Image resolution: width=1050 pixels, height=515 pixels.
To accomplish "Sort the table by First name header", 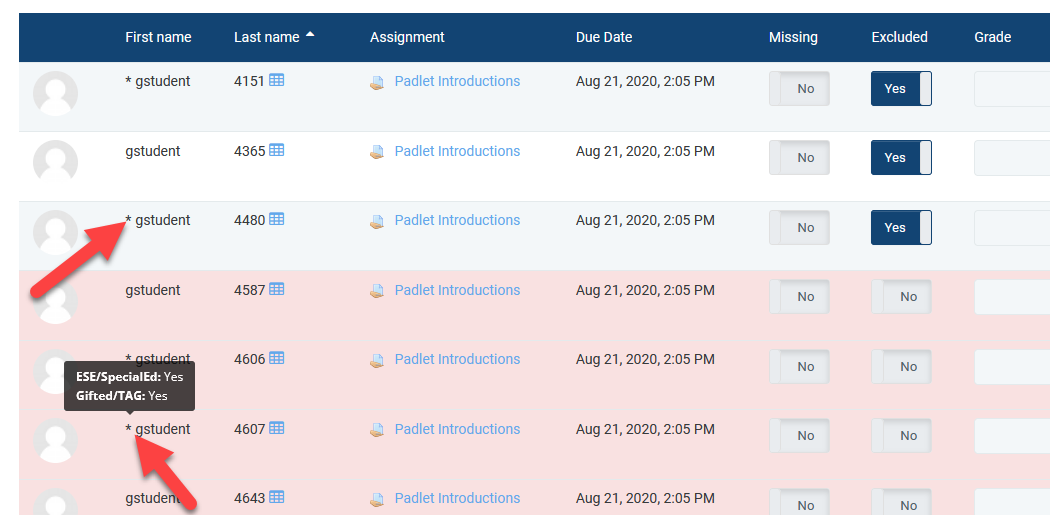I will click(x=158, y=37).
